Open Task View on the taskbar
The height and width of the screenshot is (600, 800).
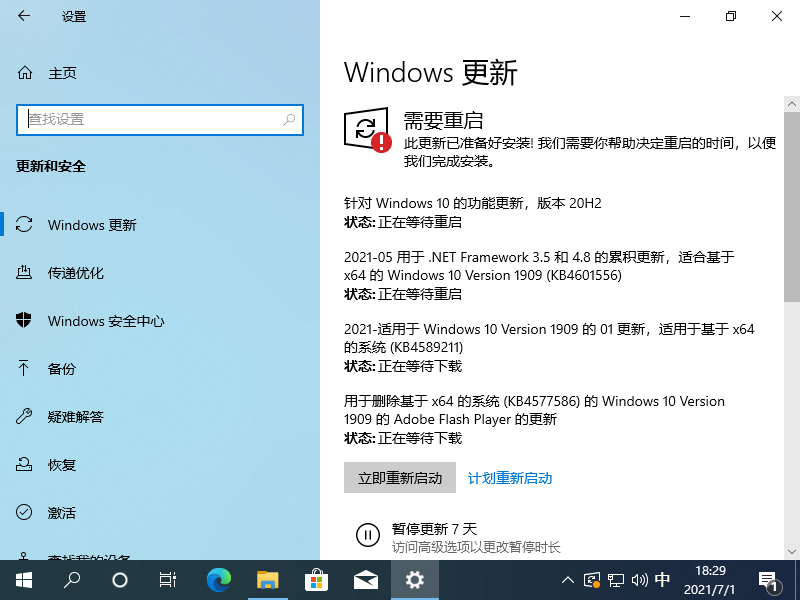point(168,579)
